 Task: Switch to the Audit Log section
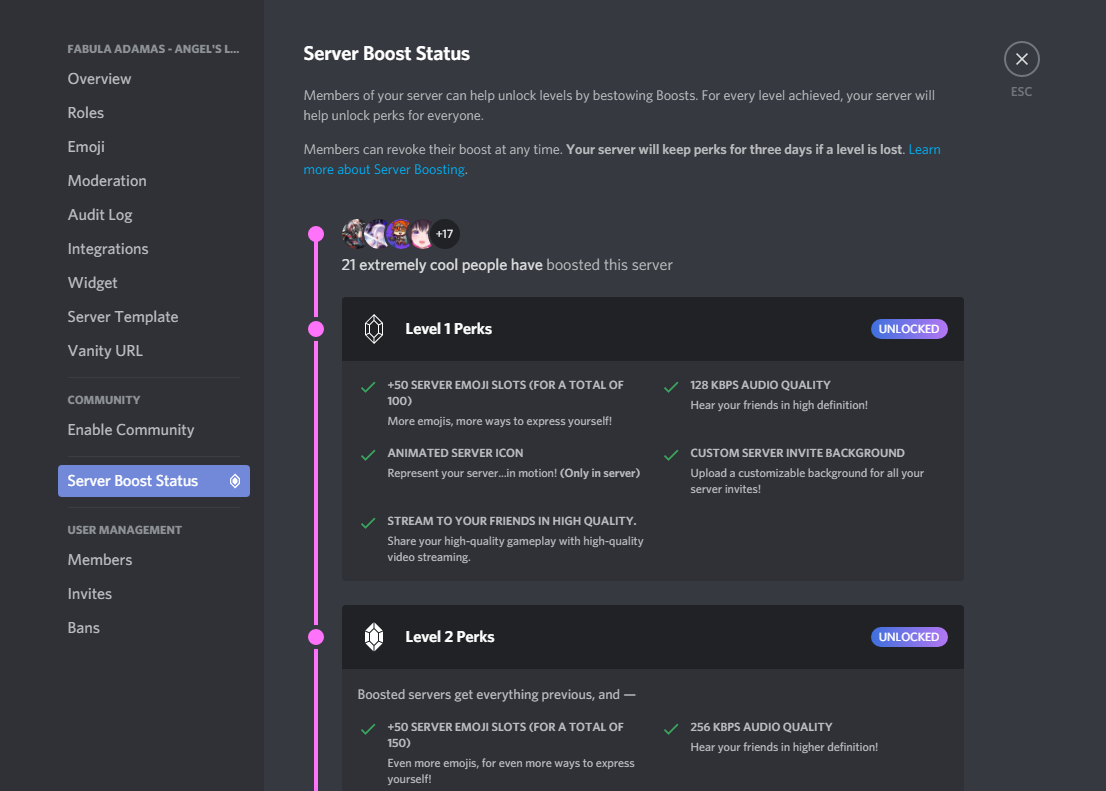[100, 214]
